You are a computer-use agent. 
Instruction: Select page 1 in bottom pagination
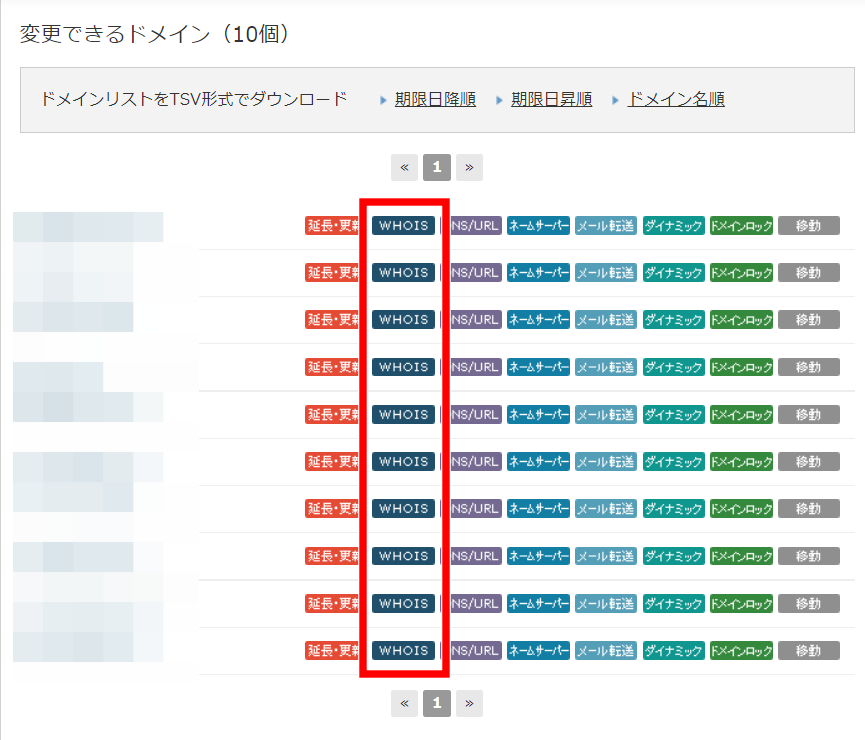[x=437, y=704]
